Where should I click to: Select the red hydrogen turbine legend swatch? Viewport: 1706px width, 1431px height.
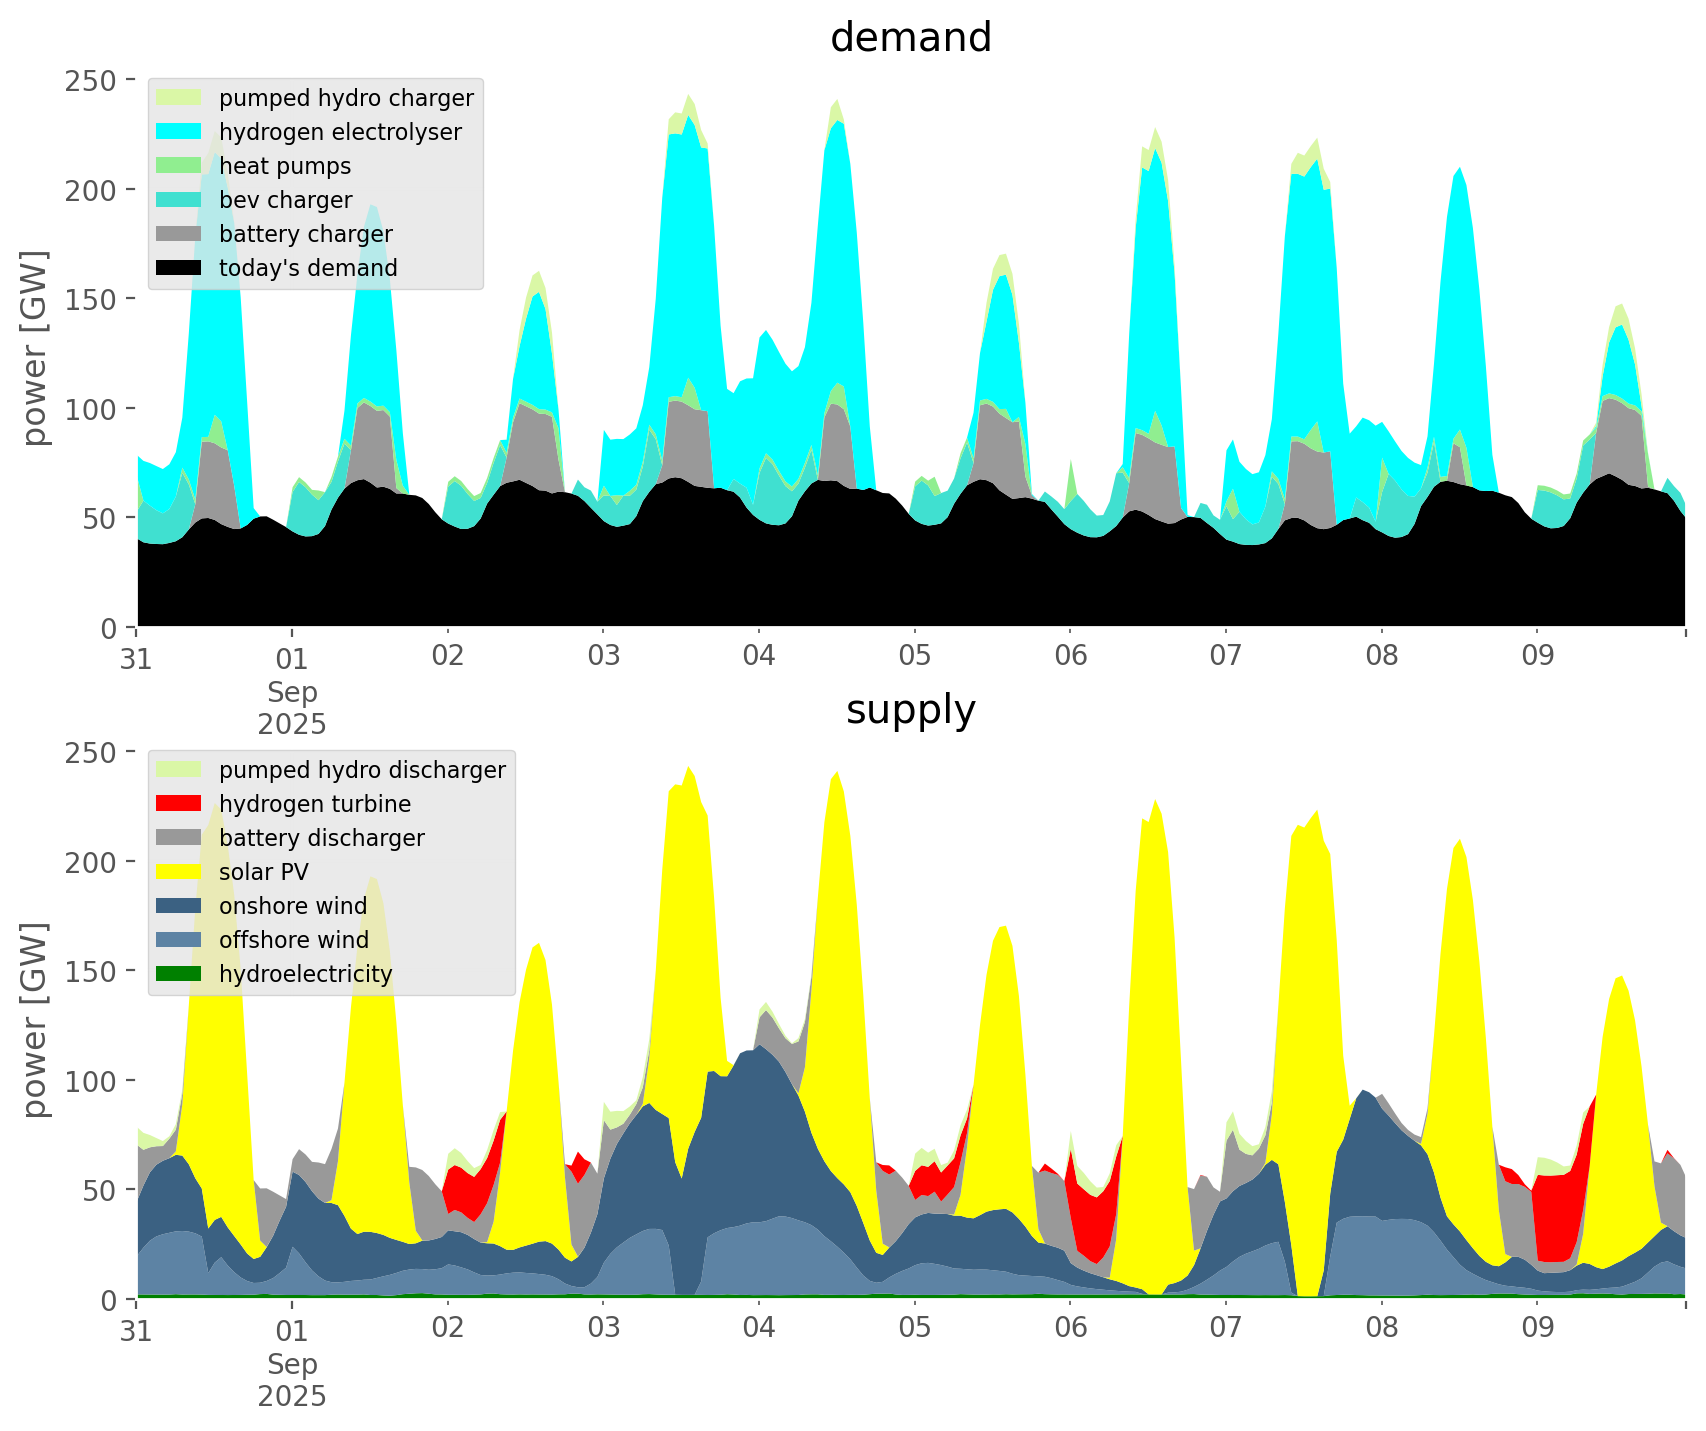(x=179, y=804)
